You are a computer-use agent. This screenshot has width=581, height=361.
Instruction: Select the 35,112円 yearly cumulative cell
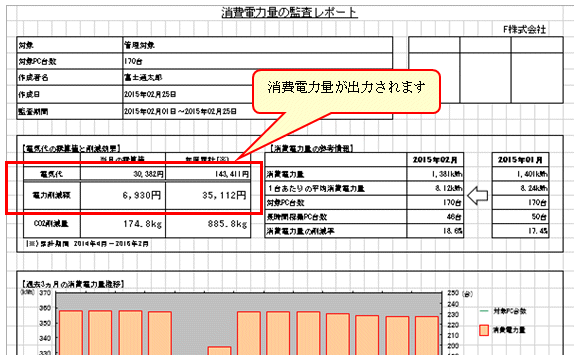pos(208,195)
